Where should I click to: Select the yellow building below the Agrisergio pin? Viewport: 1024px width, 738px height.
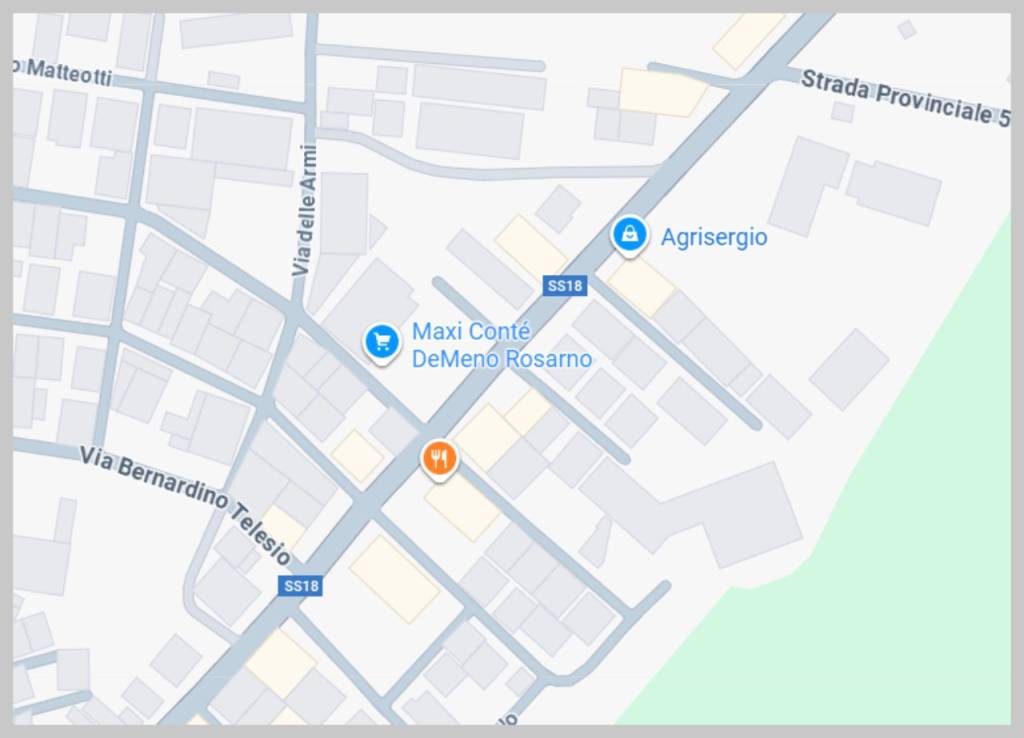click(641, 285)
